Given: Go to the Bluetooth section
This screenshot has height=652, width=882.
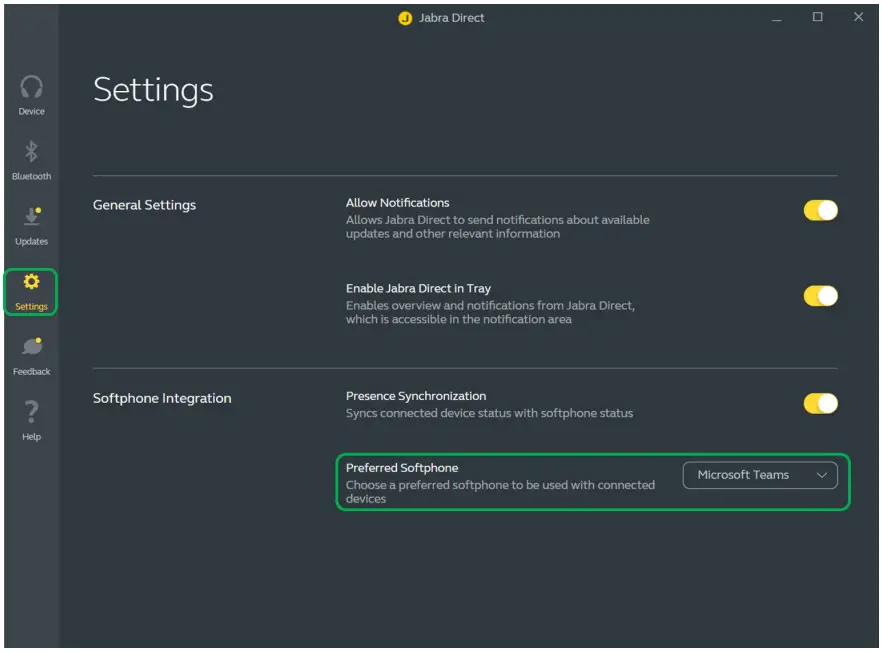Looking at the screenshot, I should point(31,160).
